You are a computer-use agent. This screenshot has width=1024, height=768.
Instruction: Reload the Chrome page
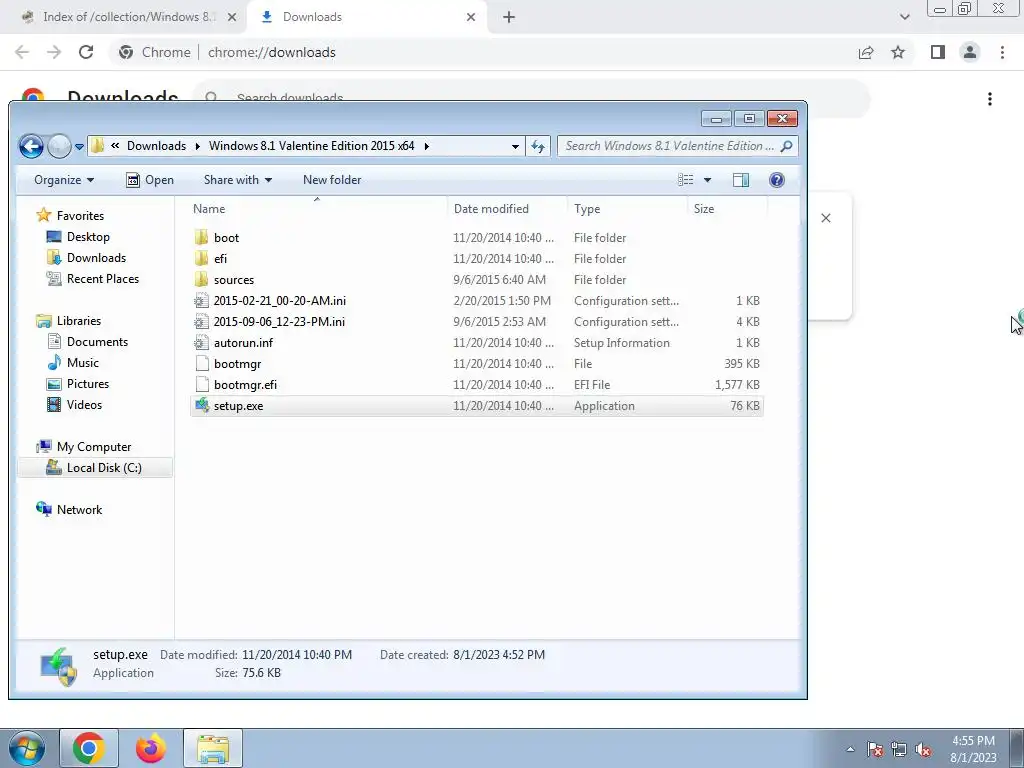86,52
